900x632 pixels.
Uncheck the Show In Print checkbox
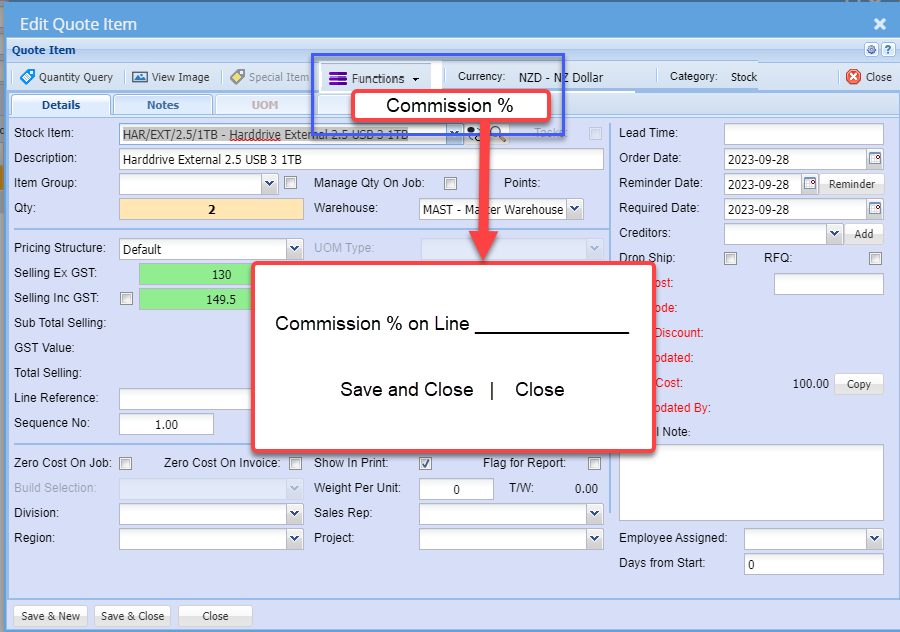pyautogui.click(x=425, y=463)
